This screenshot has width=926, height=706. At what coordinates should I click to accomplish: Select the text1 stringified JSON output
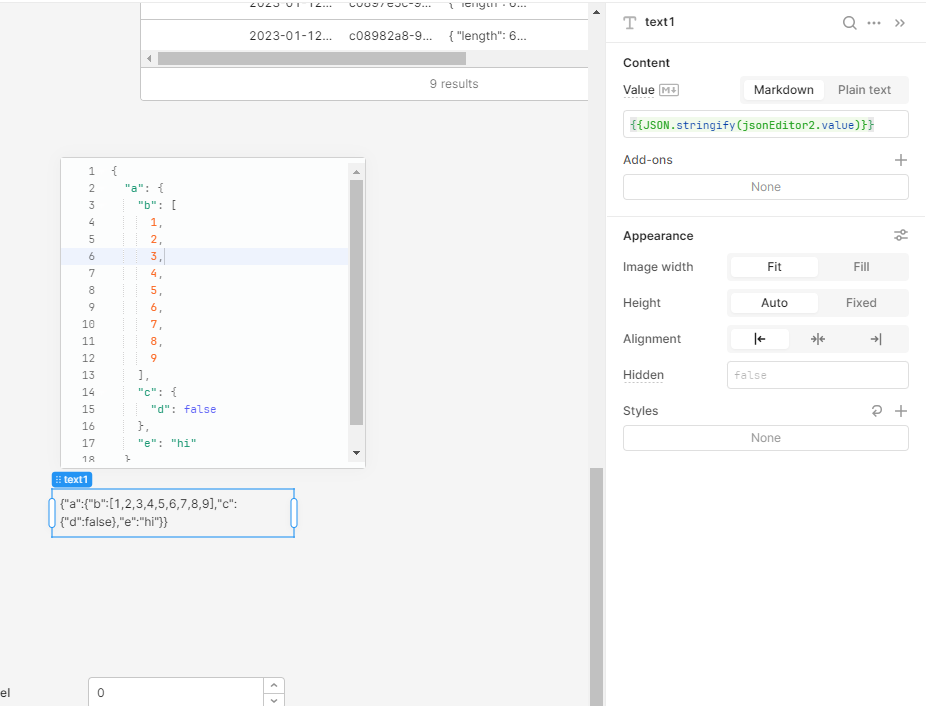click(148, 513)
